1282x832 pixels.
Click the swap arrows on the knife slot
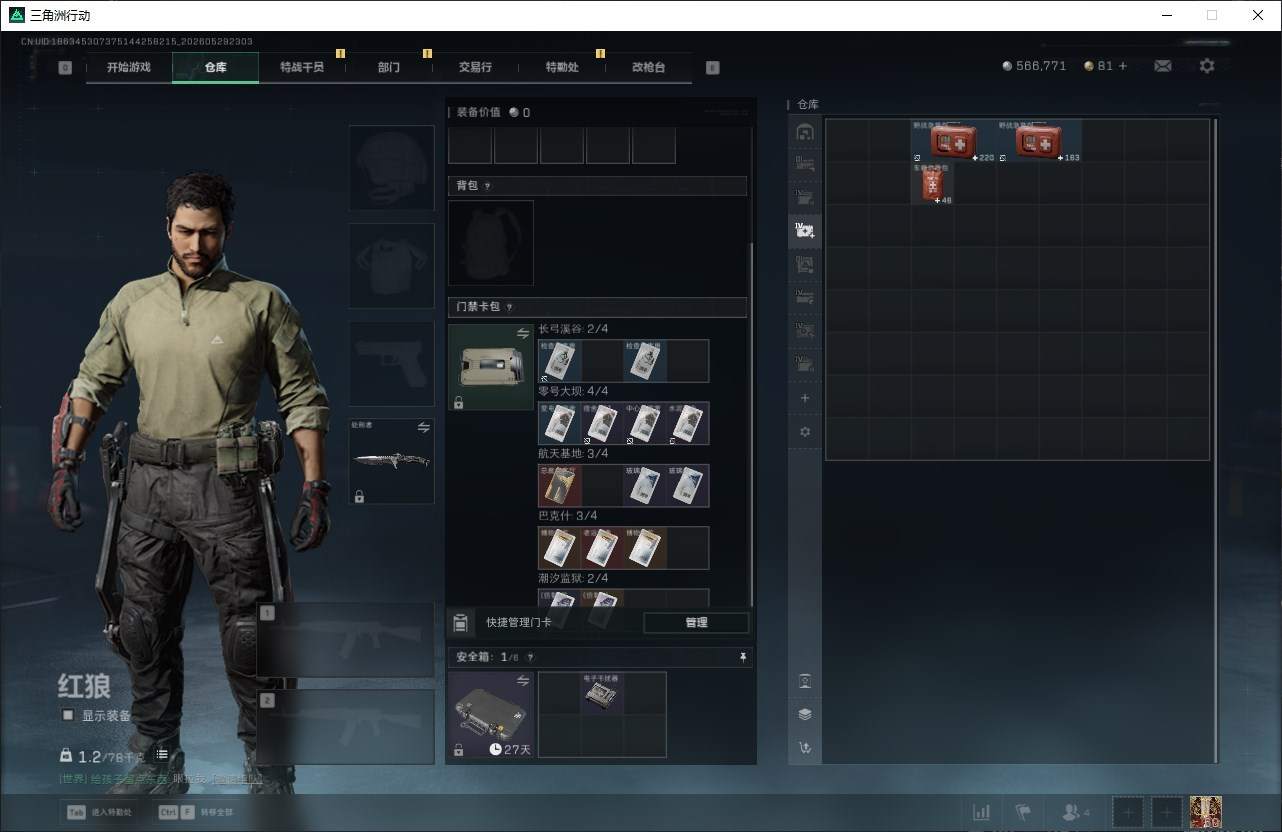[x=423, y=428]
